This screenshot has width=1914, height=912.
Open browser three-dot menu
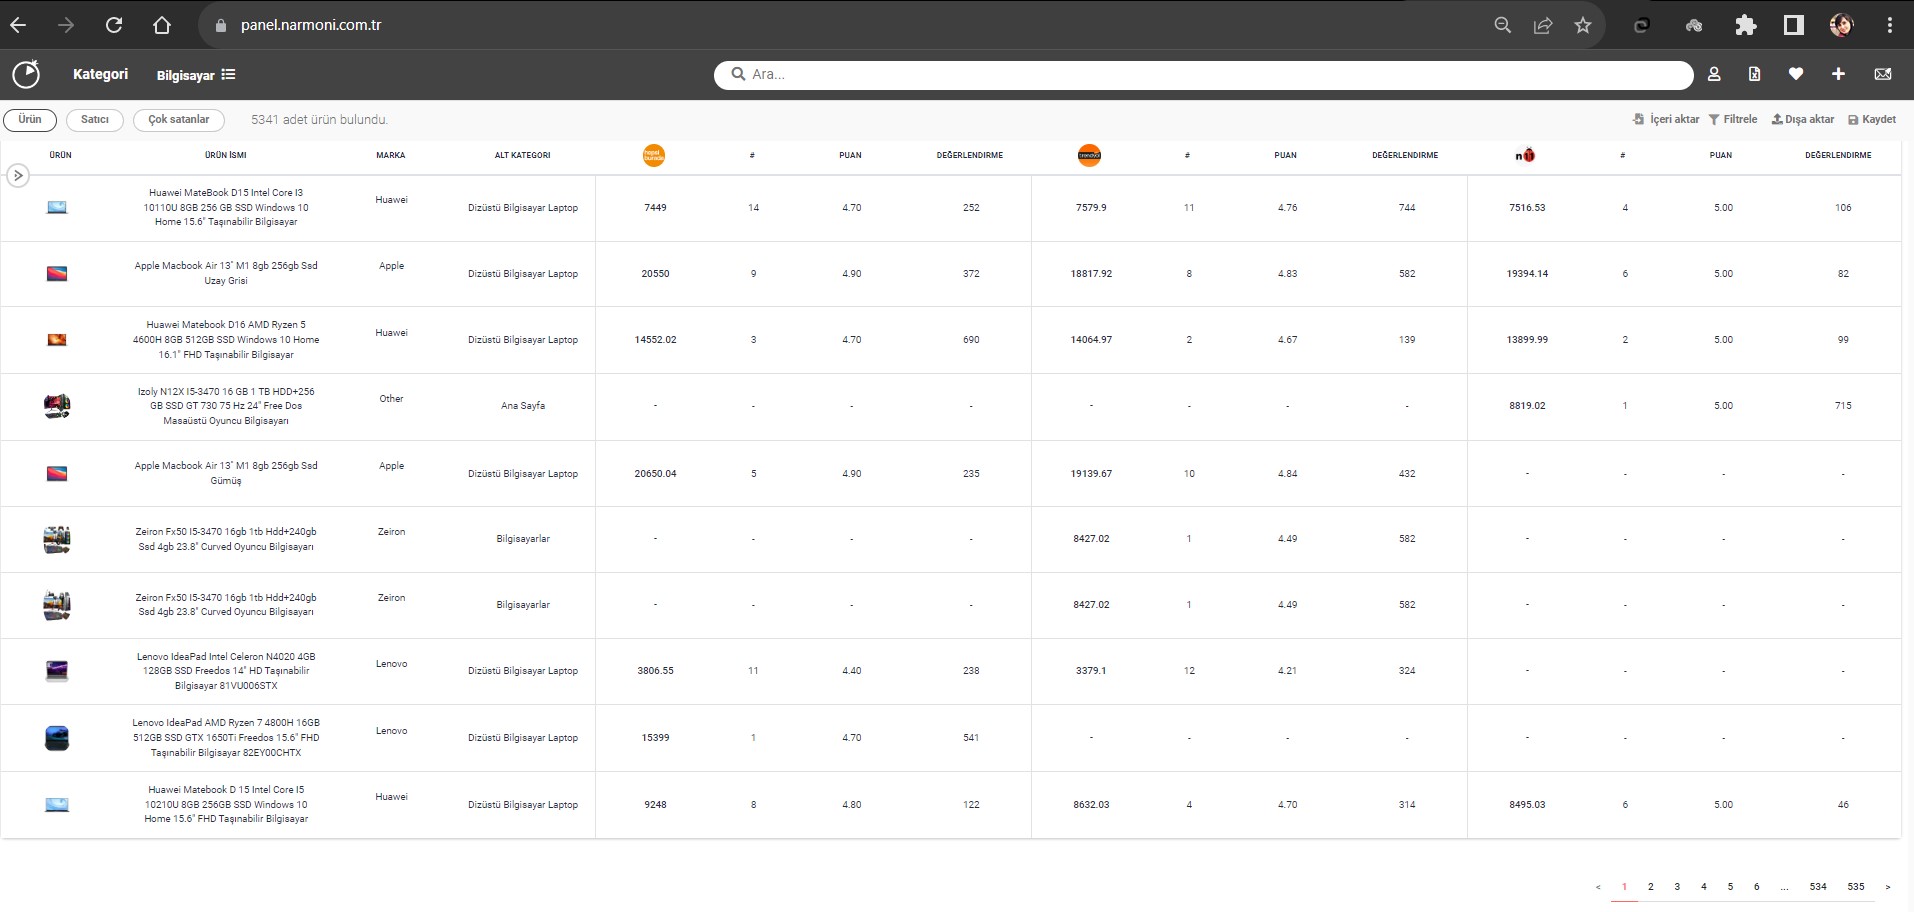tap(1890, 25)
